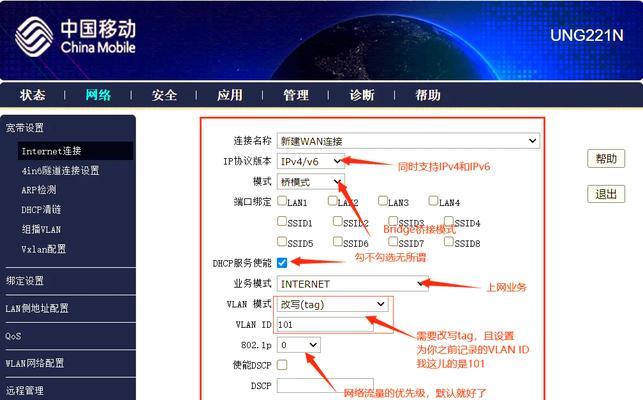Click the 帮助 button on the right
The image size is (643, 400).
click(x=606, y=158)
